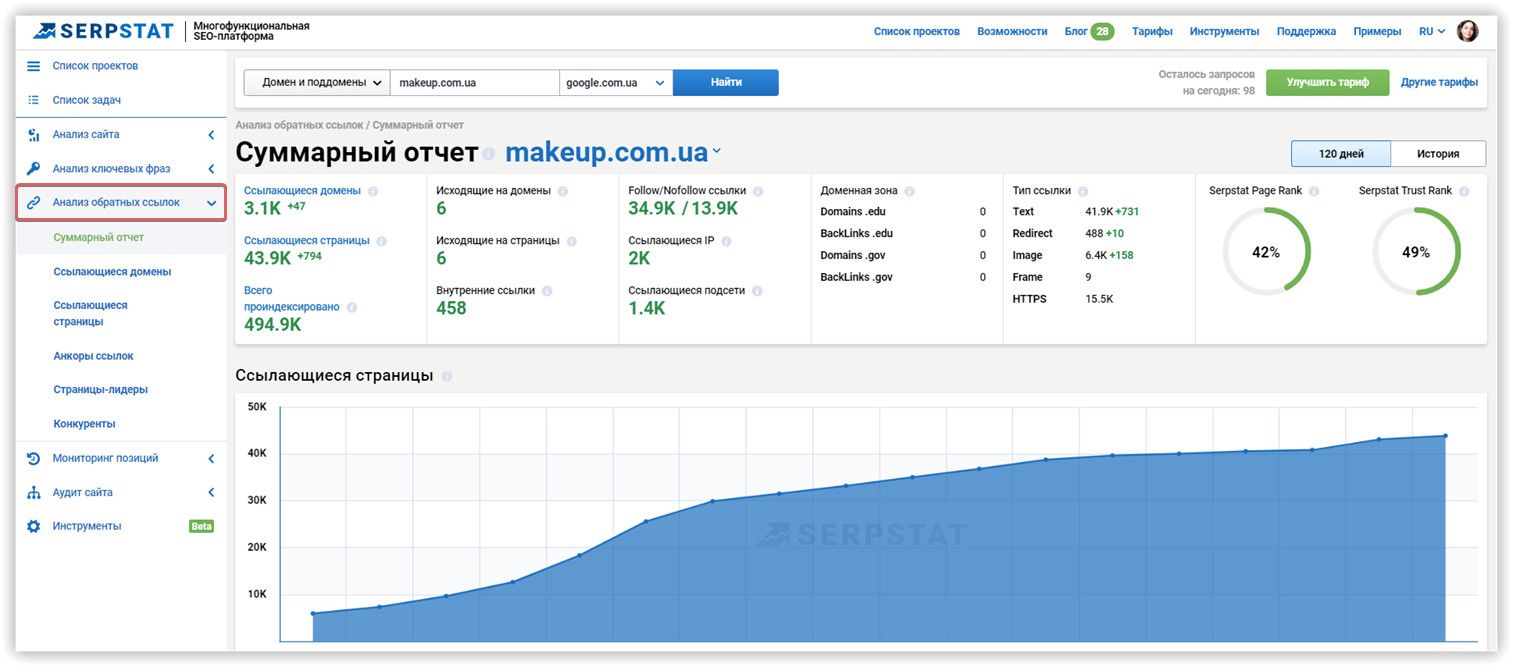1513x667 pixels.
Task: Click the info icon next to Follow/Nofollow ссылки
Action: 757,191
